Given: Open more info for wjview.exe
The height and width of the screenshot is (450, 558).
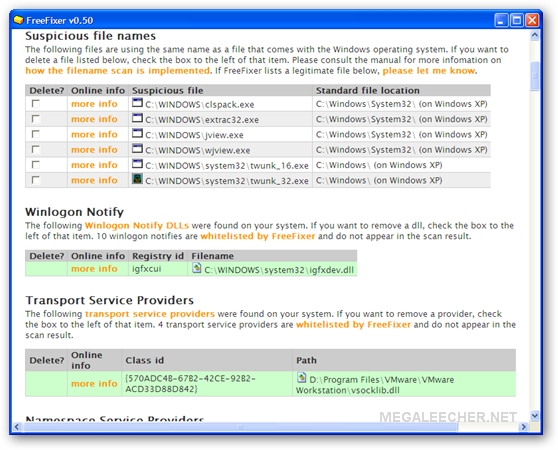Looking at the screenshot, I should 94,150.
